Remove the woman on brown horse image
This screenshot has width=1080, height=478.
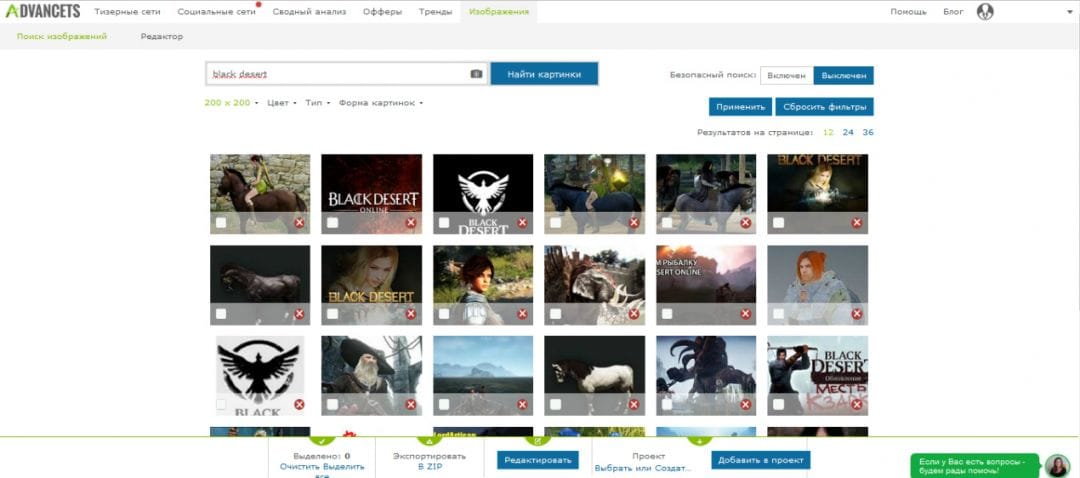[x=299, y=222]
